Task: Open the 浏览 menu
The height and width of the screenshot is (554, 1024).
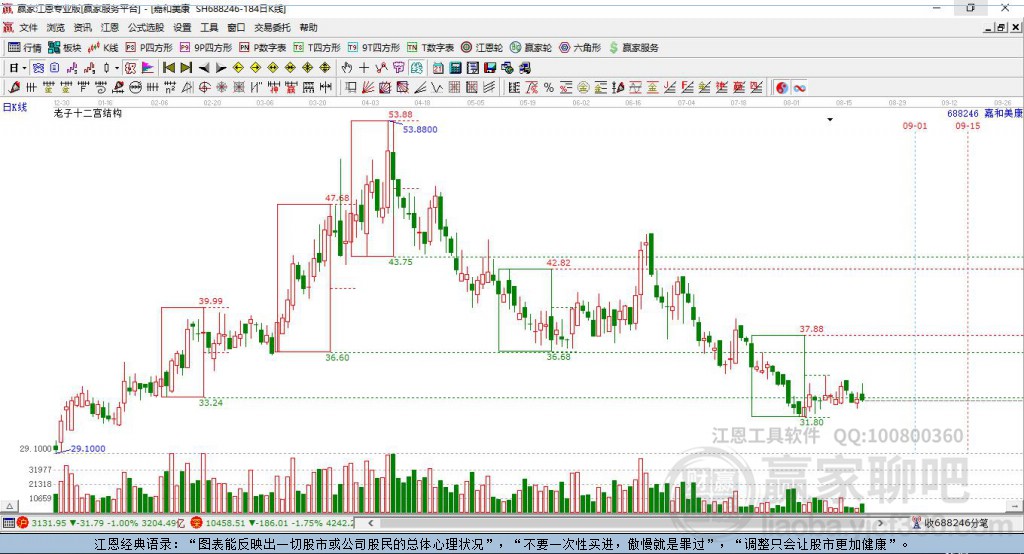Action: point(56,27)
